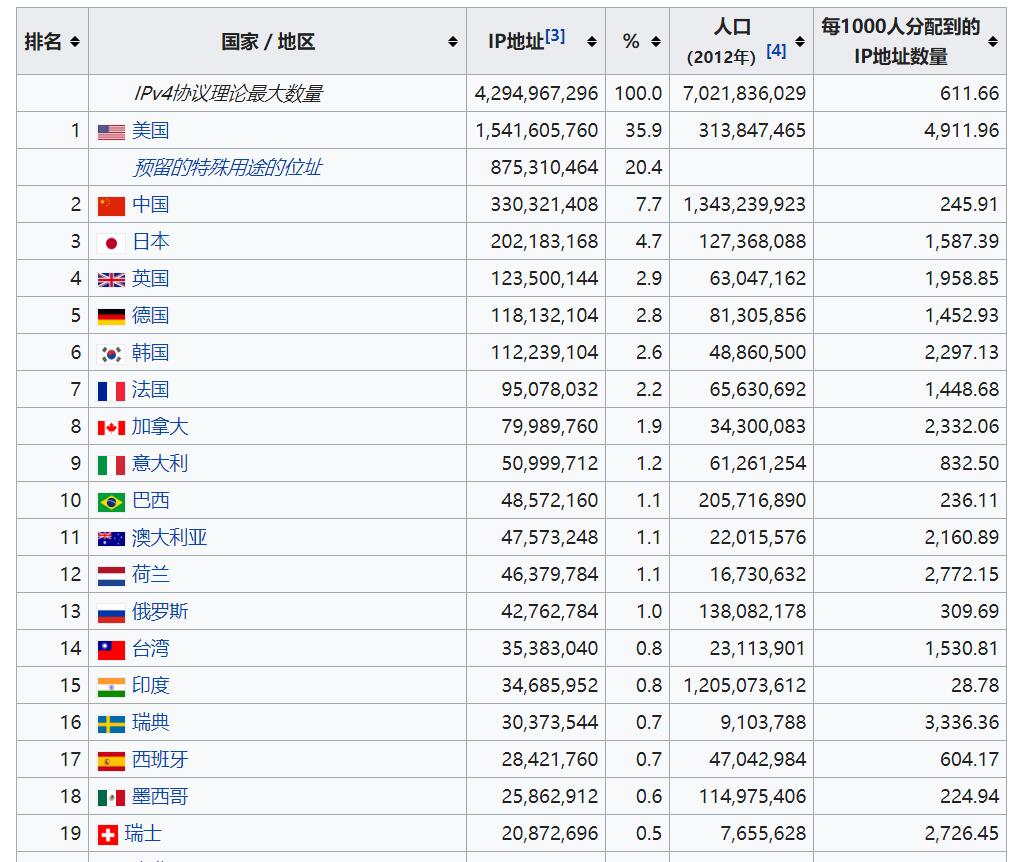
Task: Click the Japan flag icon
Action: point(111,243)
